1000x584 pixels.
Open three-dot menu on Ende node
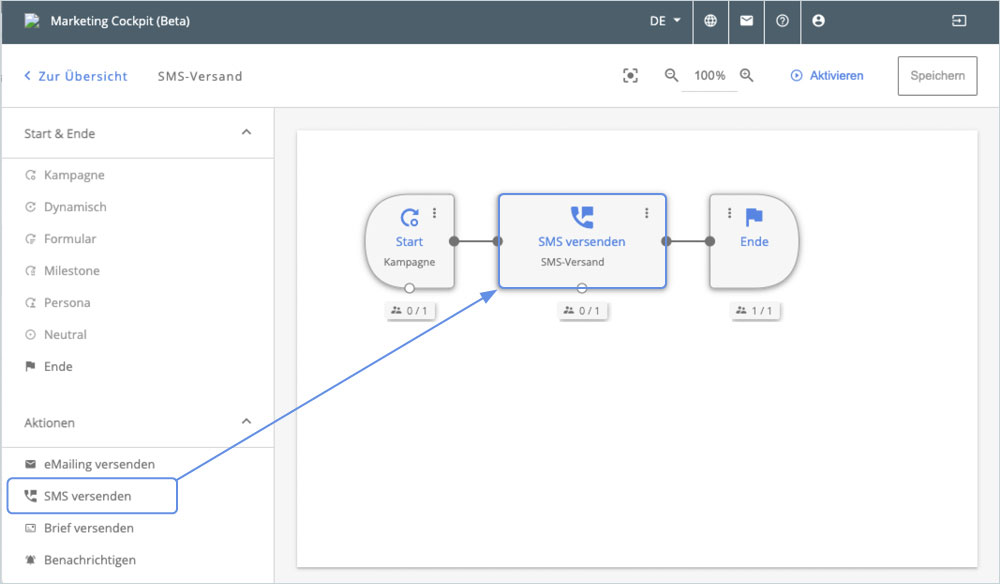[x=730, y=213]
